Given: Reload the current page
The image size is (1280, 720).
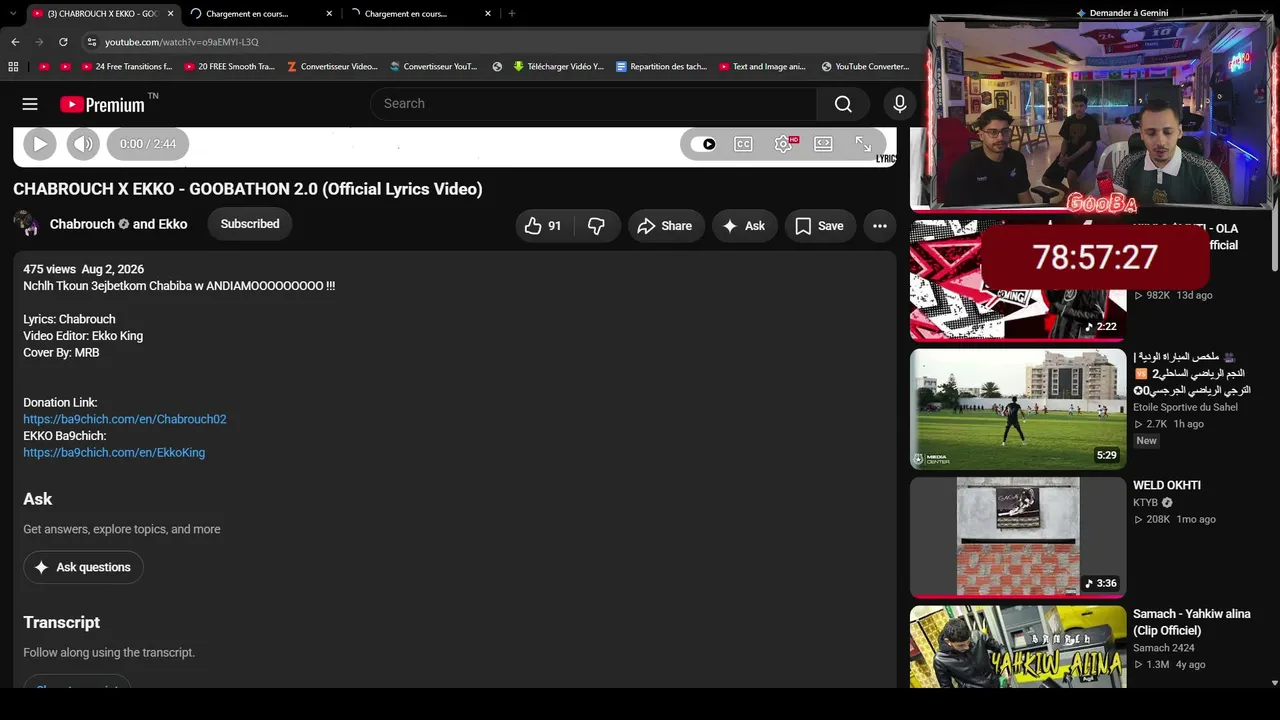Looking at the screenshot, I should (x=63, y=42).
